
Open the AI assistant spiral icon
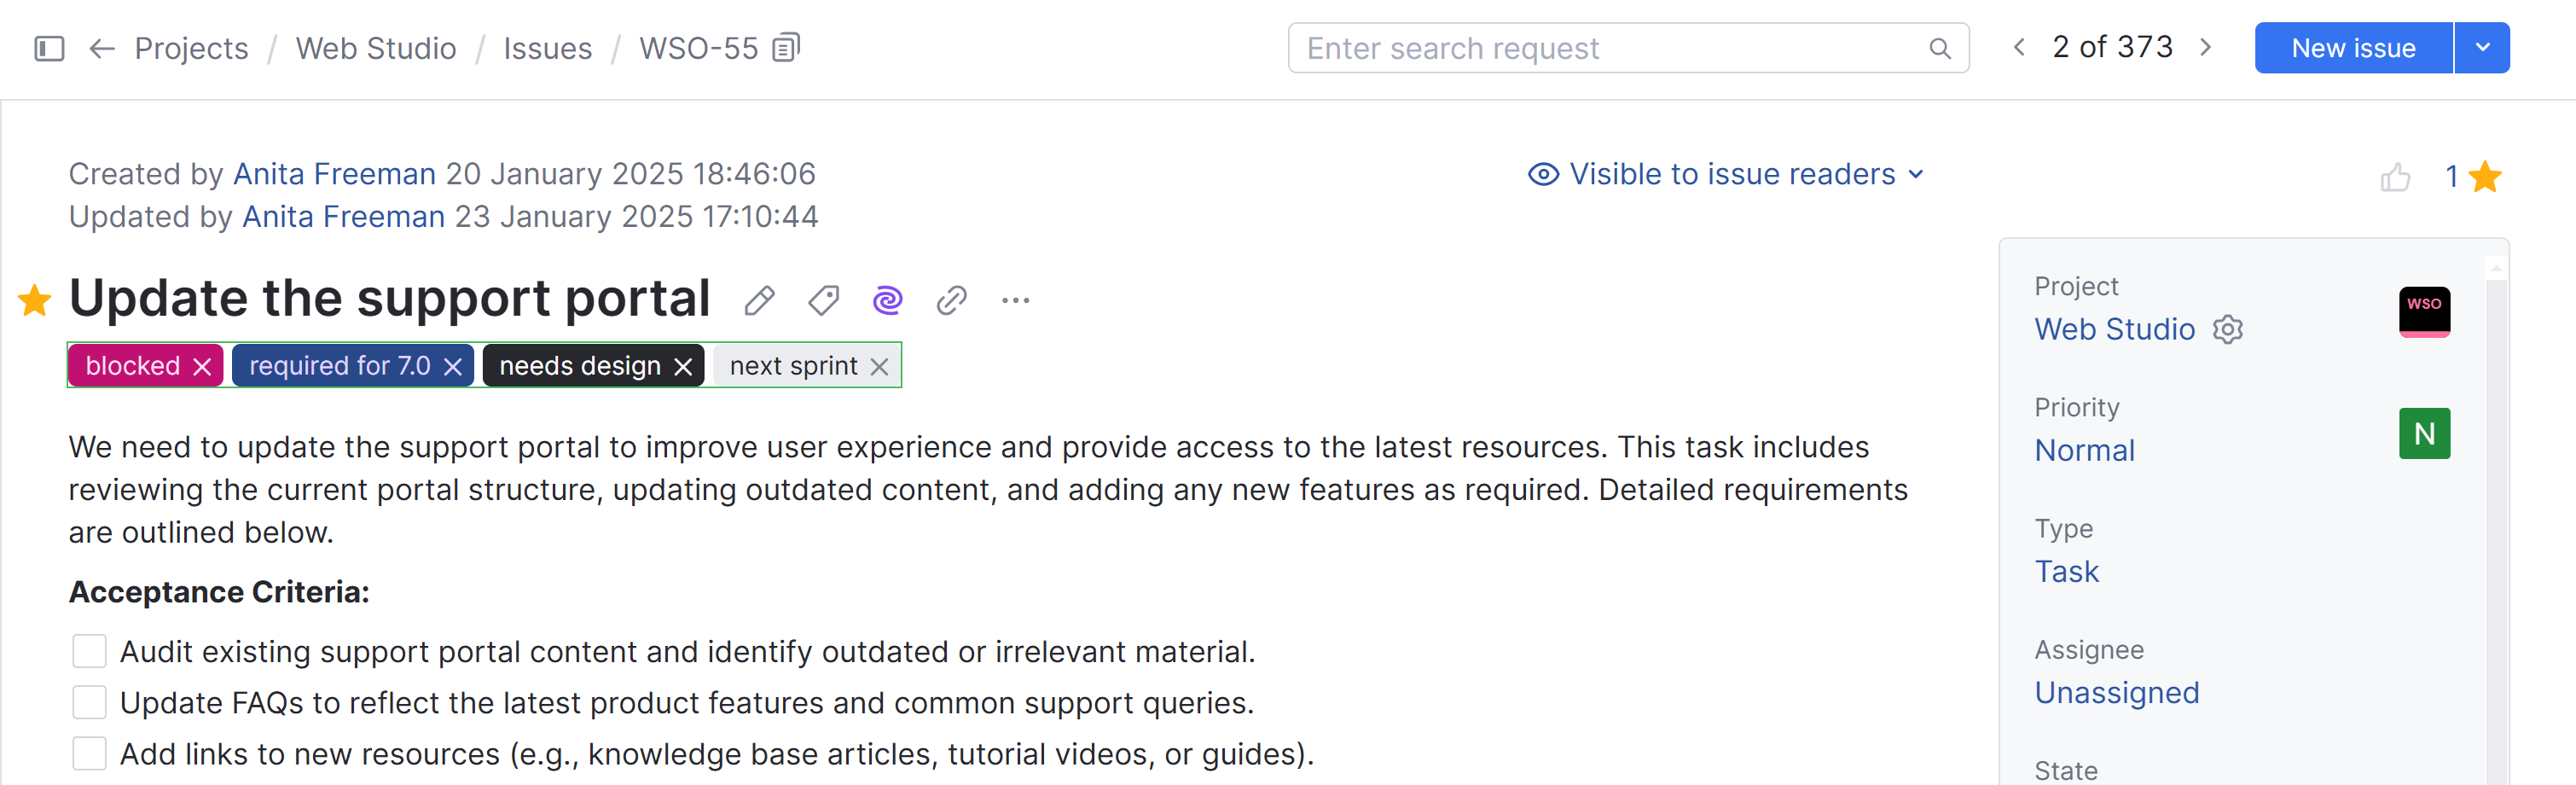(887, 299)
